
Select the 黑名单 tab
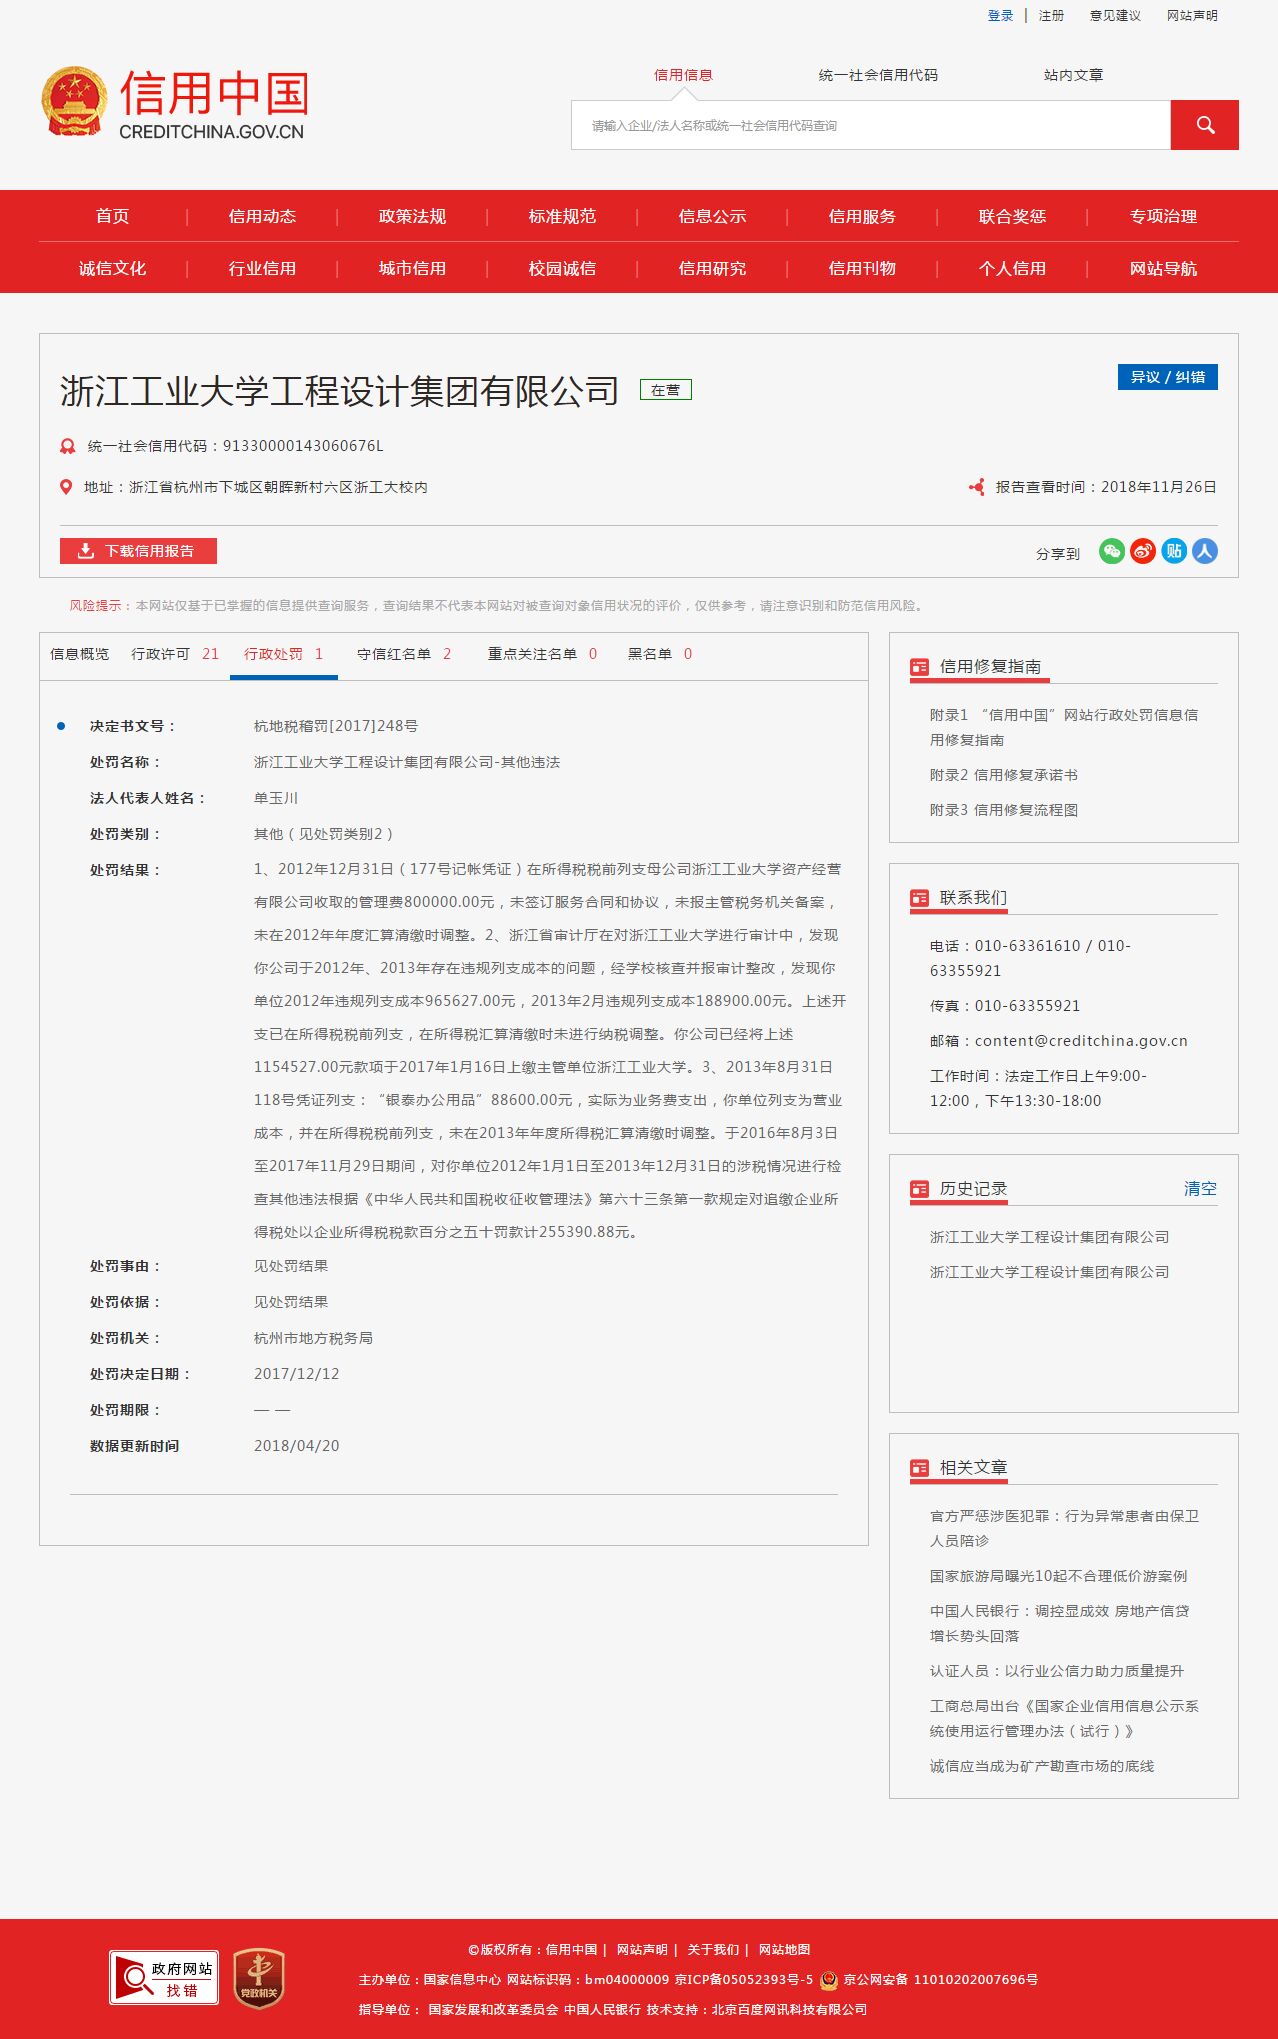[659, 654]
